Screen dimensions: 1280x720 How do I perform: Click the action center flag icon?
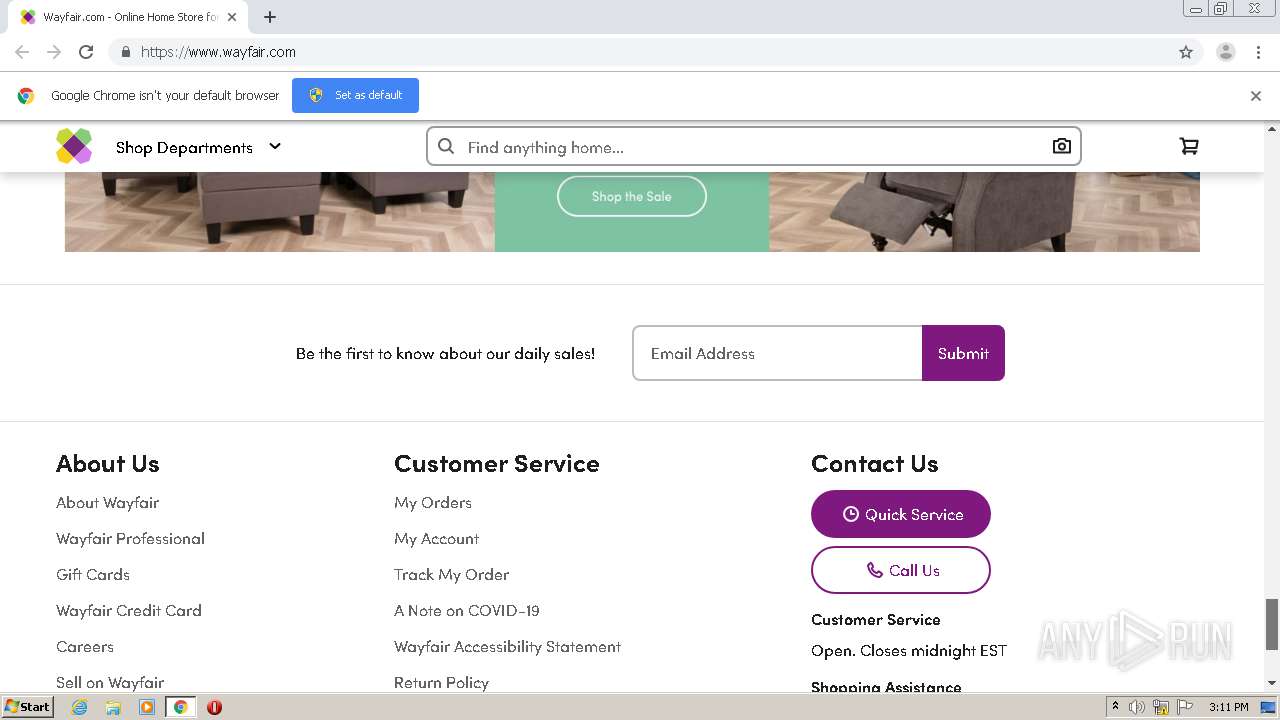(1185, 707)
